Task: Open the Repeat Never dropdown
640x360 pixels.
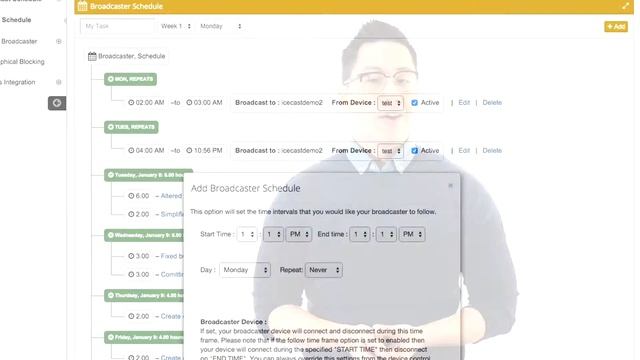Action: click(x=324, y=270)
